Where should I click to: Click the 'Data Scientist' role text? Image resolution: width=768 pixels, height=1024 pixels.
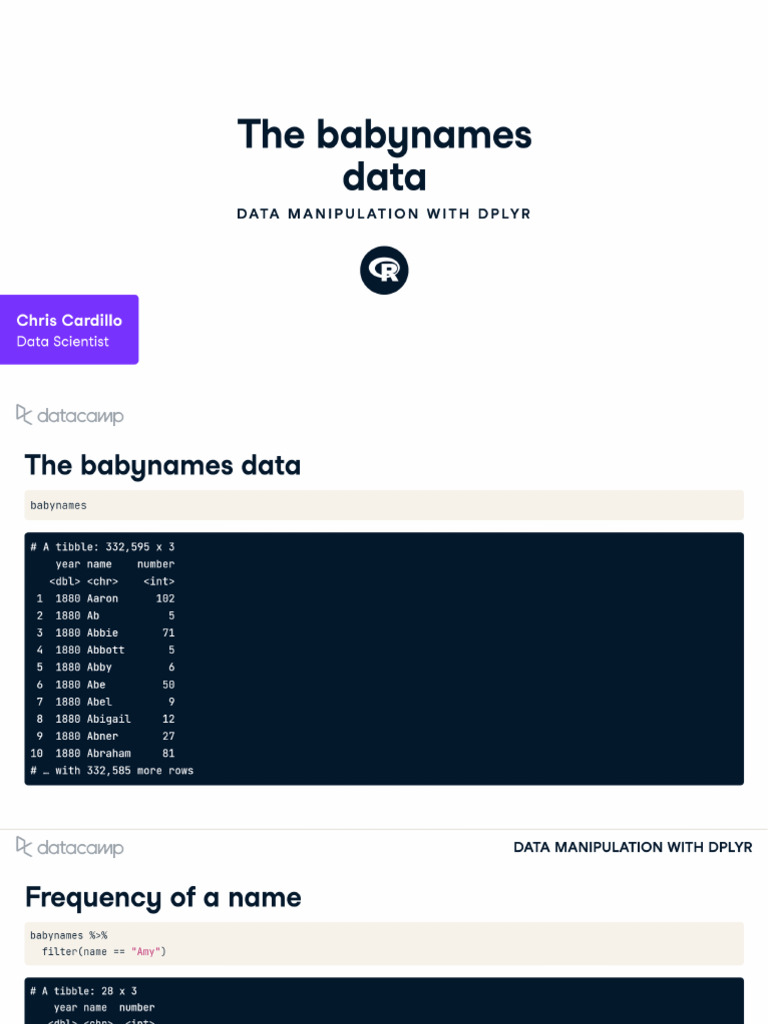[x=63, y=342]
